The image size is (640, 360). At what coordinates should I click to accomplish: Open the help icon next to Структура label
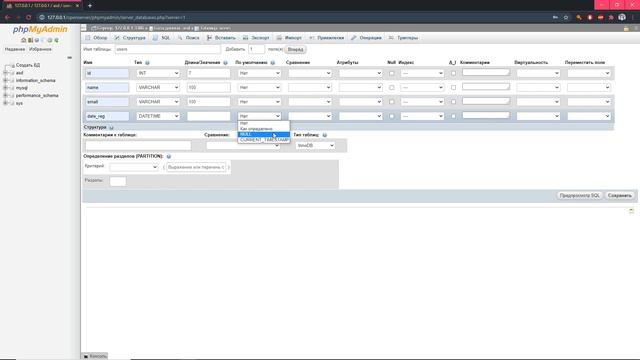[x=111, y=127]
